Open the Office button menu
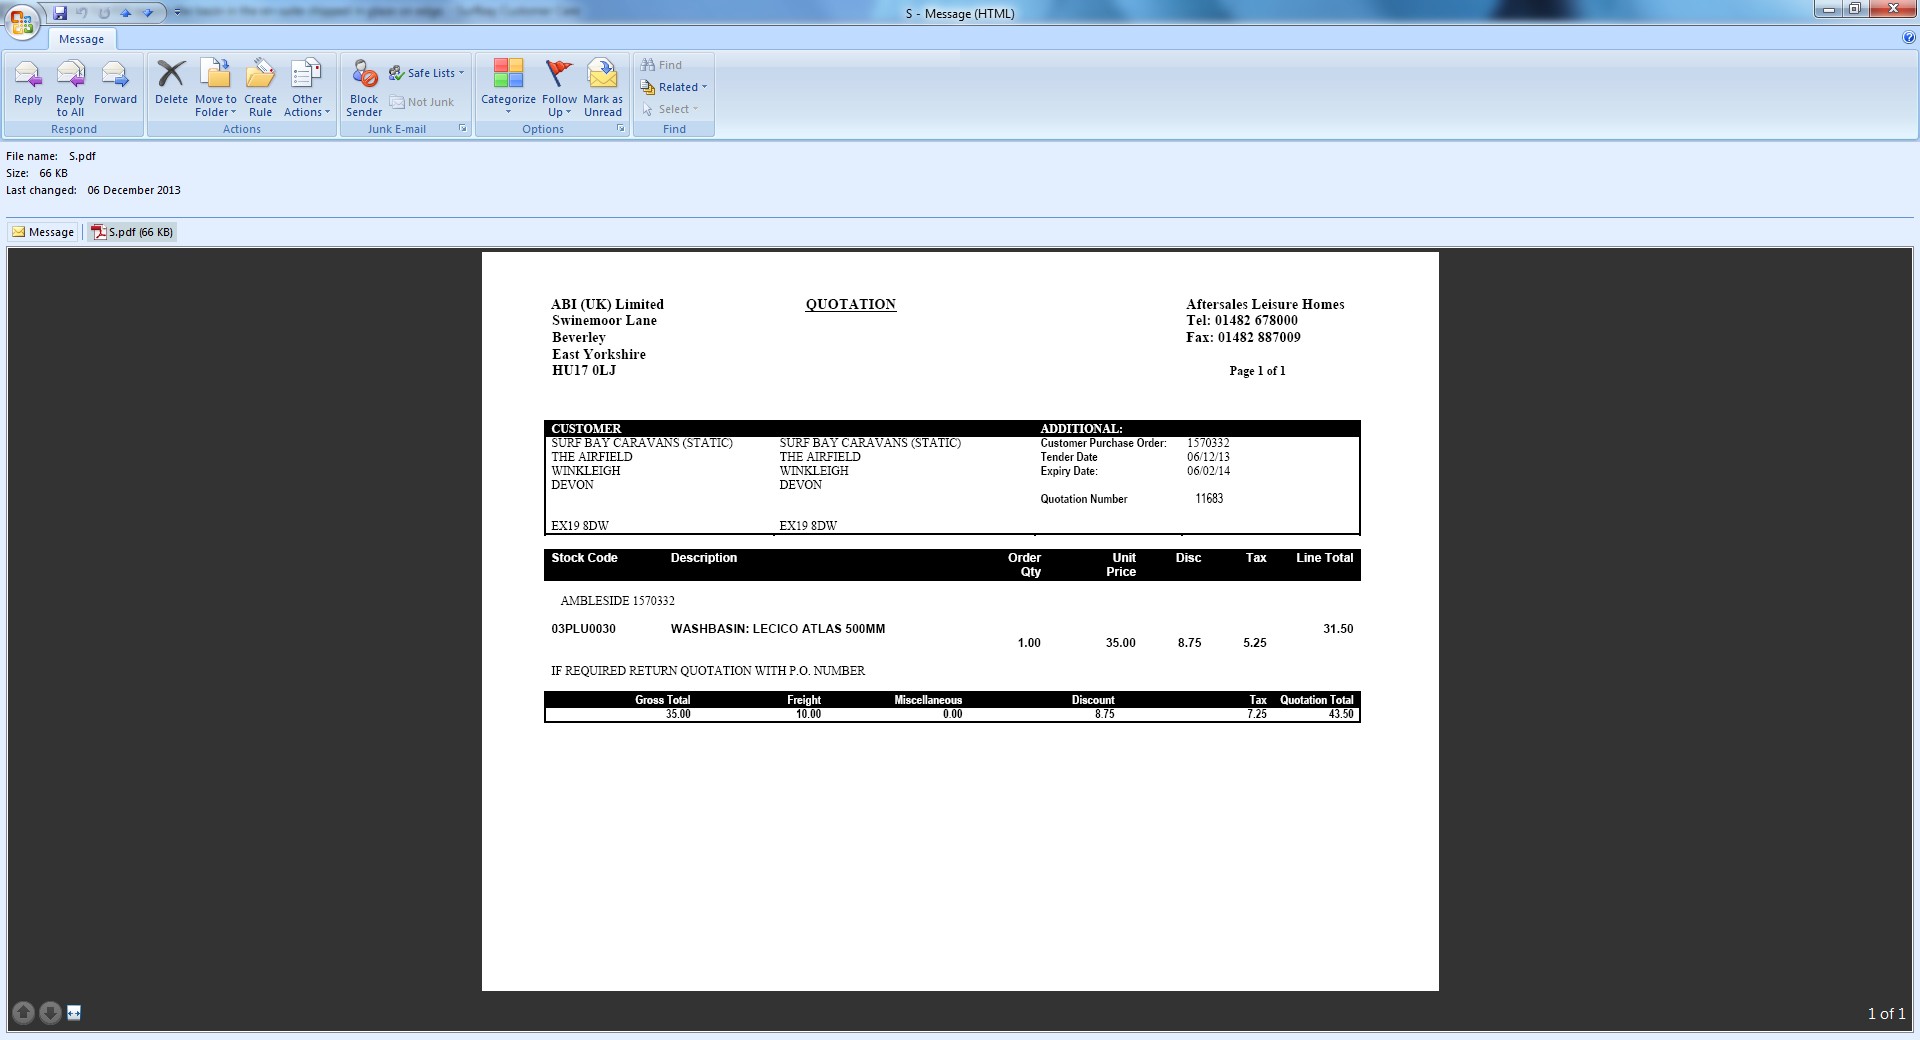1920x1040 pixels. 22,21
